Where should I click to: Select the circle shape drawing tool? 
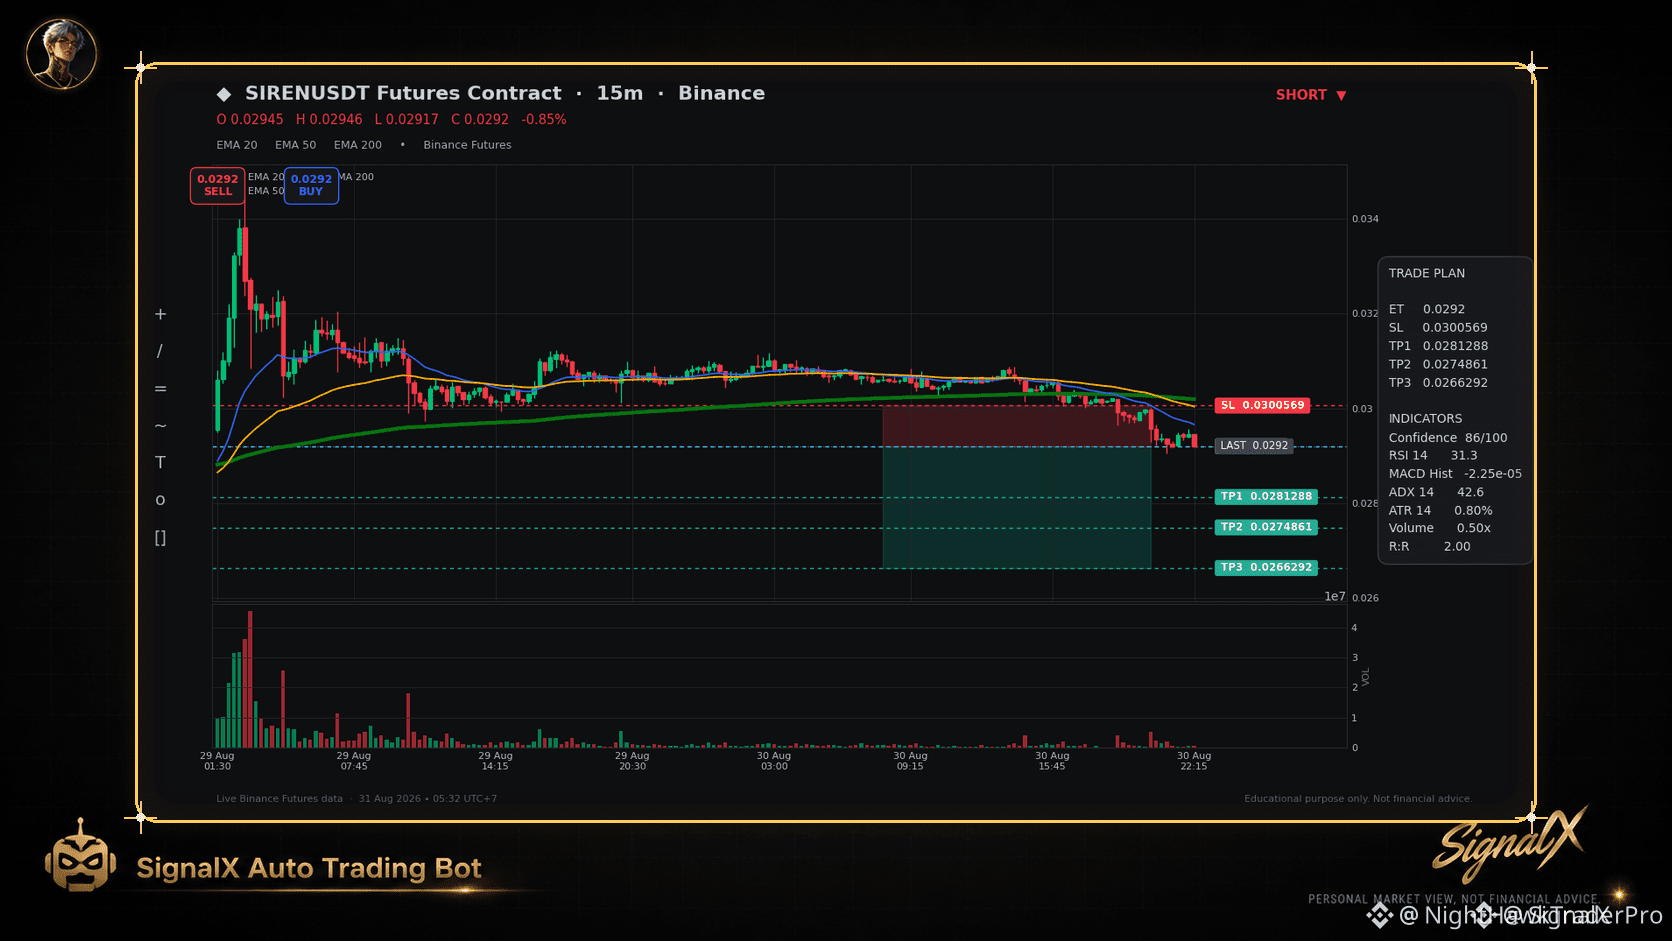[160, 500]
